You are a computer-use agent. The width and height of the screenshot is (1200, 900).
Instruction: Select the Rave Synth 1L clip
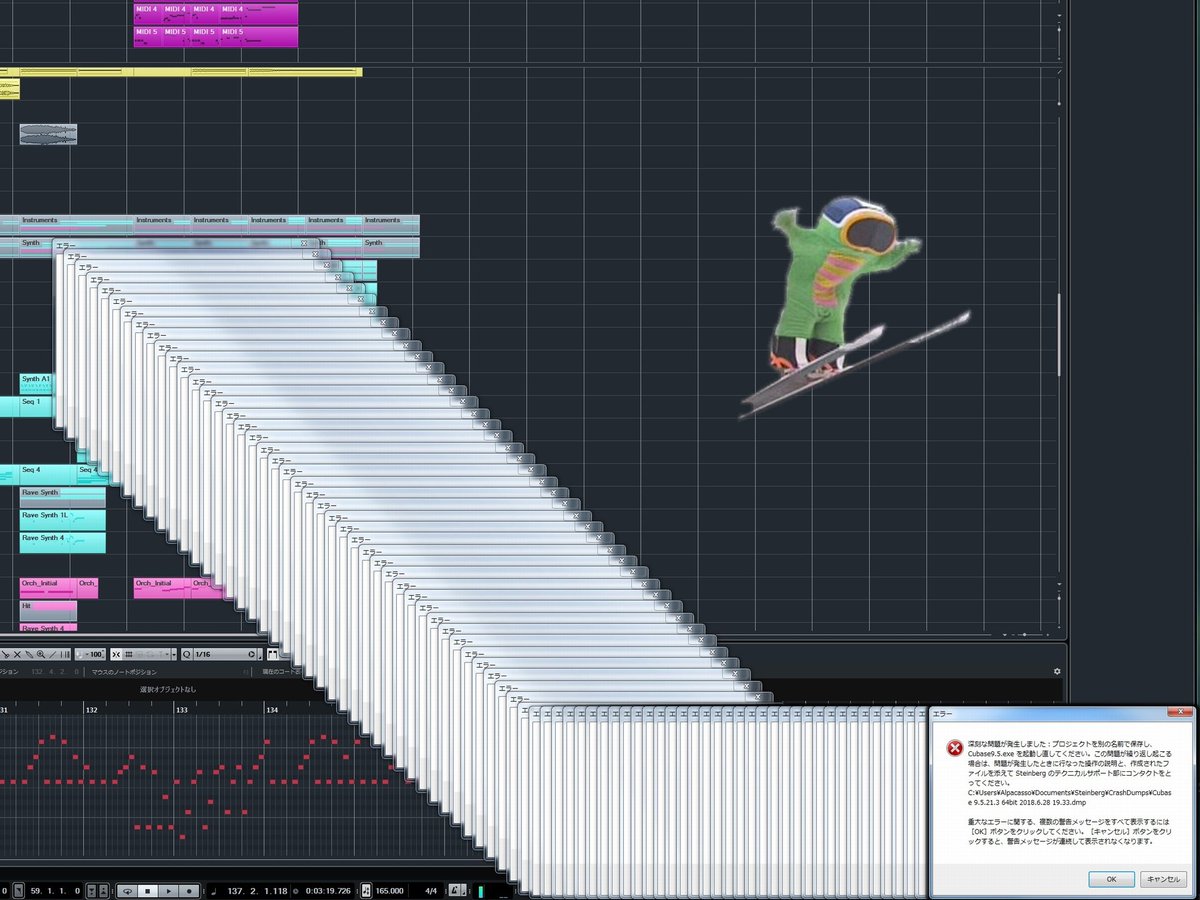coord(62,520)
